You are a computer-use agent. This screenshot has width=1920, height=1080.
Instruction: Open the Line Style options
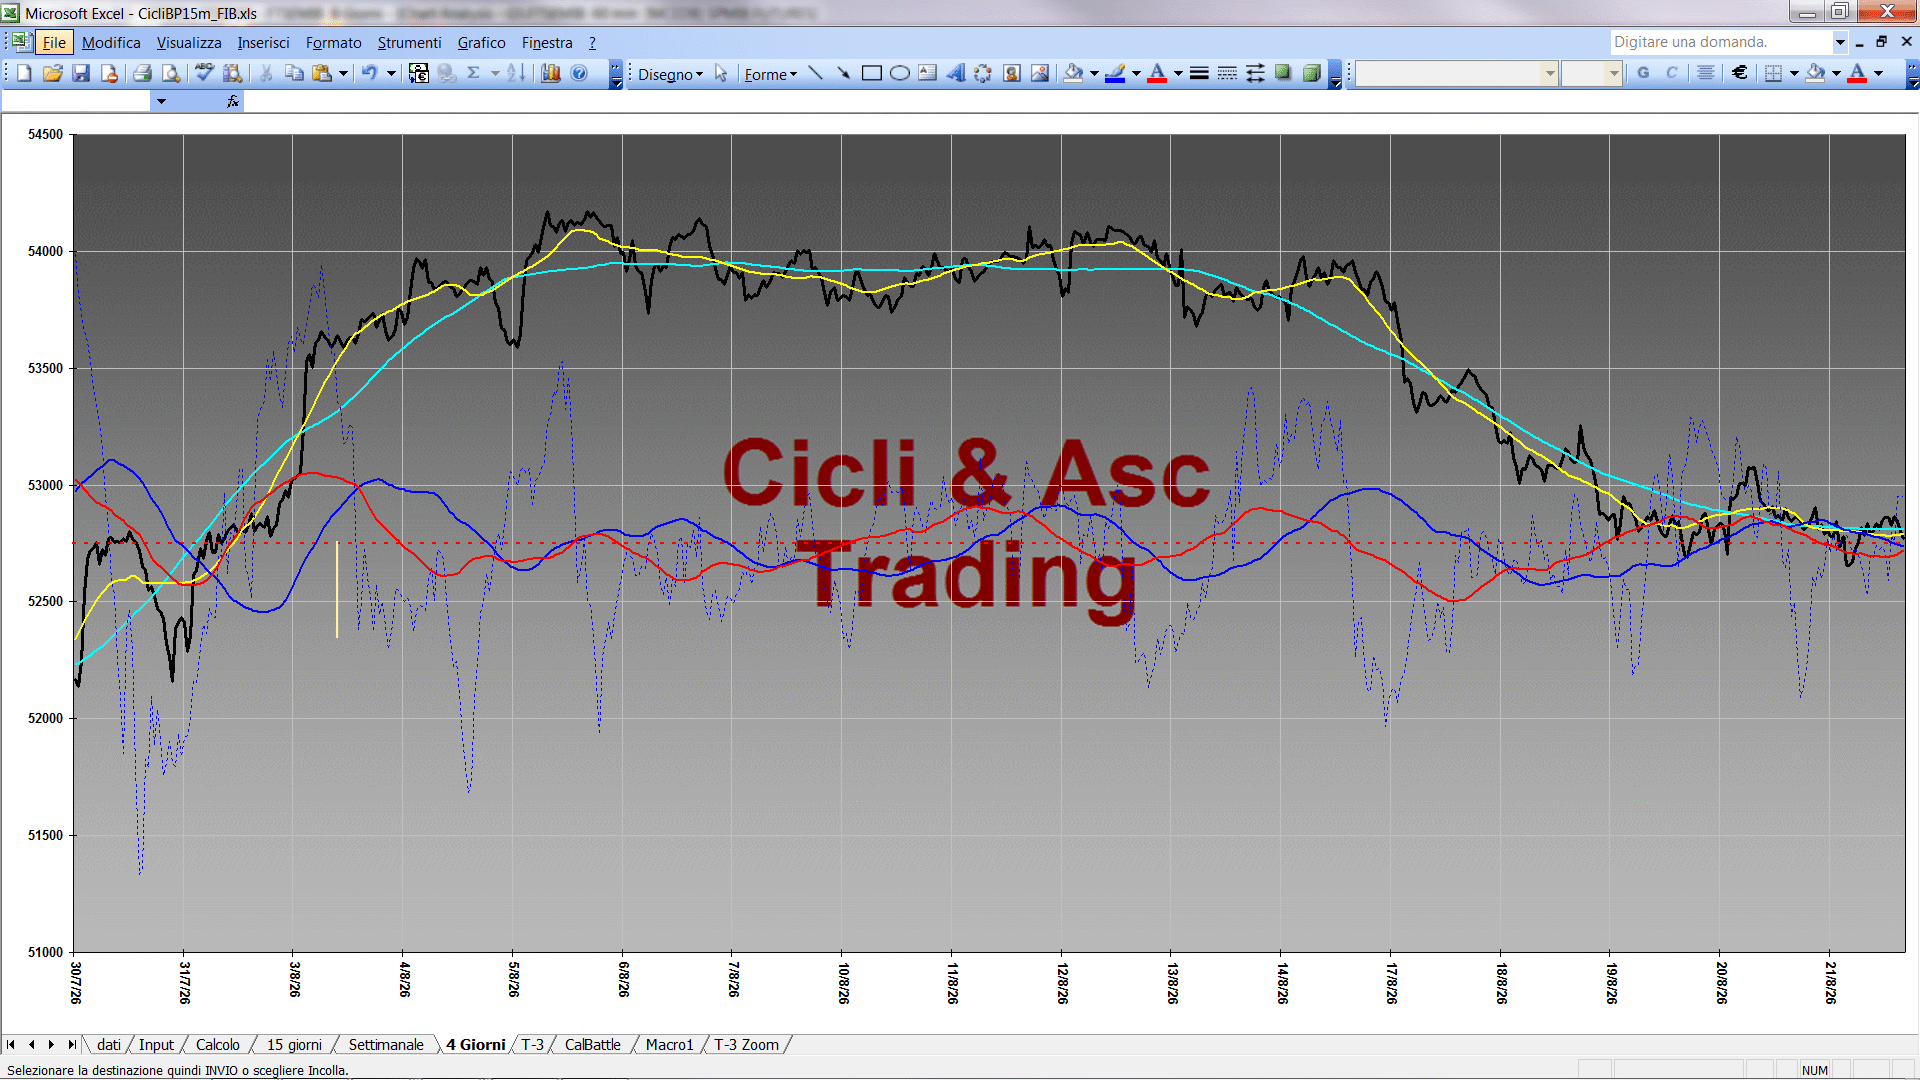(1199, 73)
